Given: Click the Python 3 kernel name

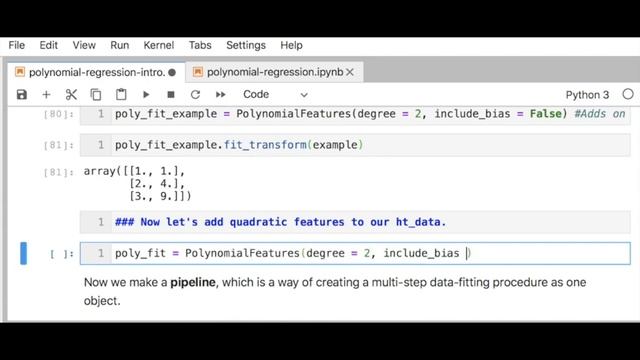Looking at the screenshot, I should coord(587,95).
